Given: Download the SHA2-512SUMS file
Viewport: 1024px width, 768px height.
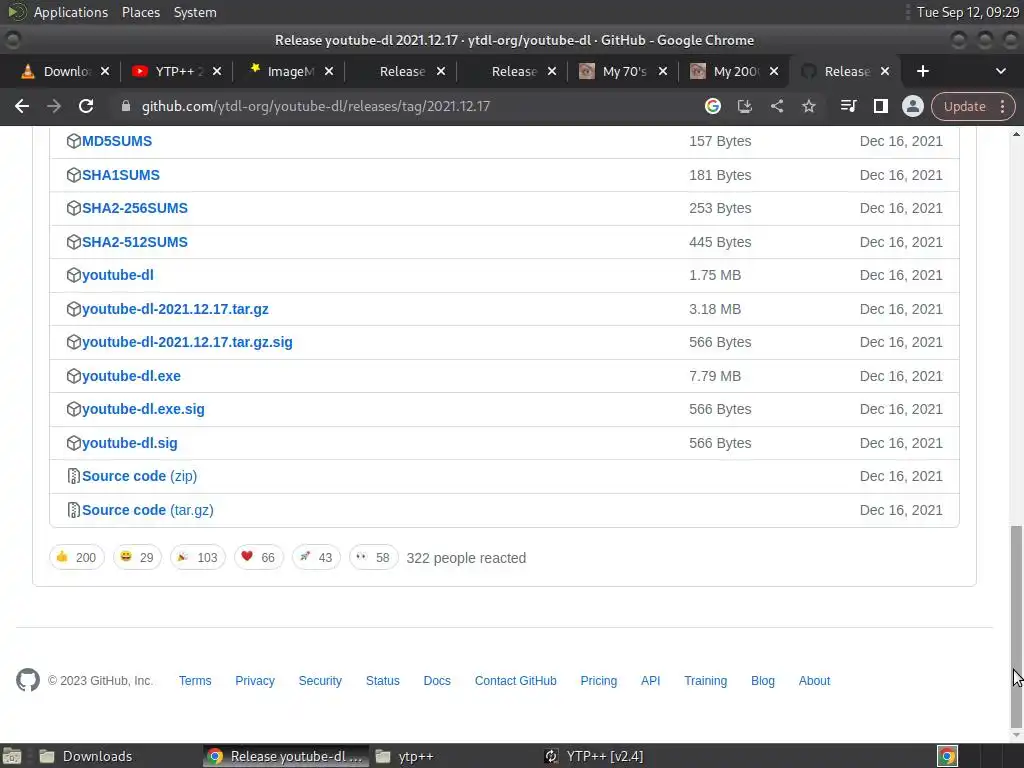Looking at the screenshot, I should pos(135,242).
